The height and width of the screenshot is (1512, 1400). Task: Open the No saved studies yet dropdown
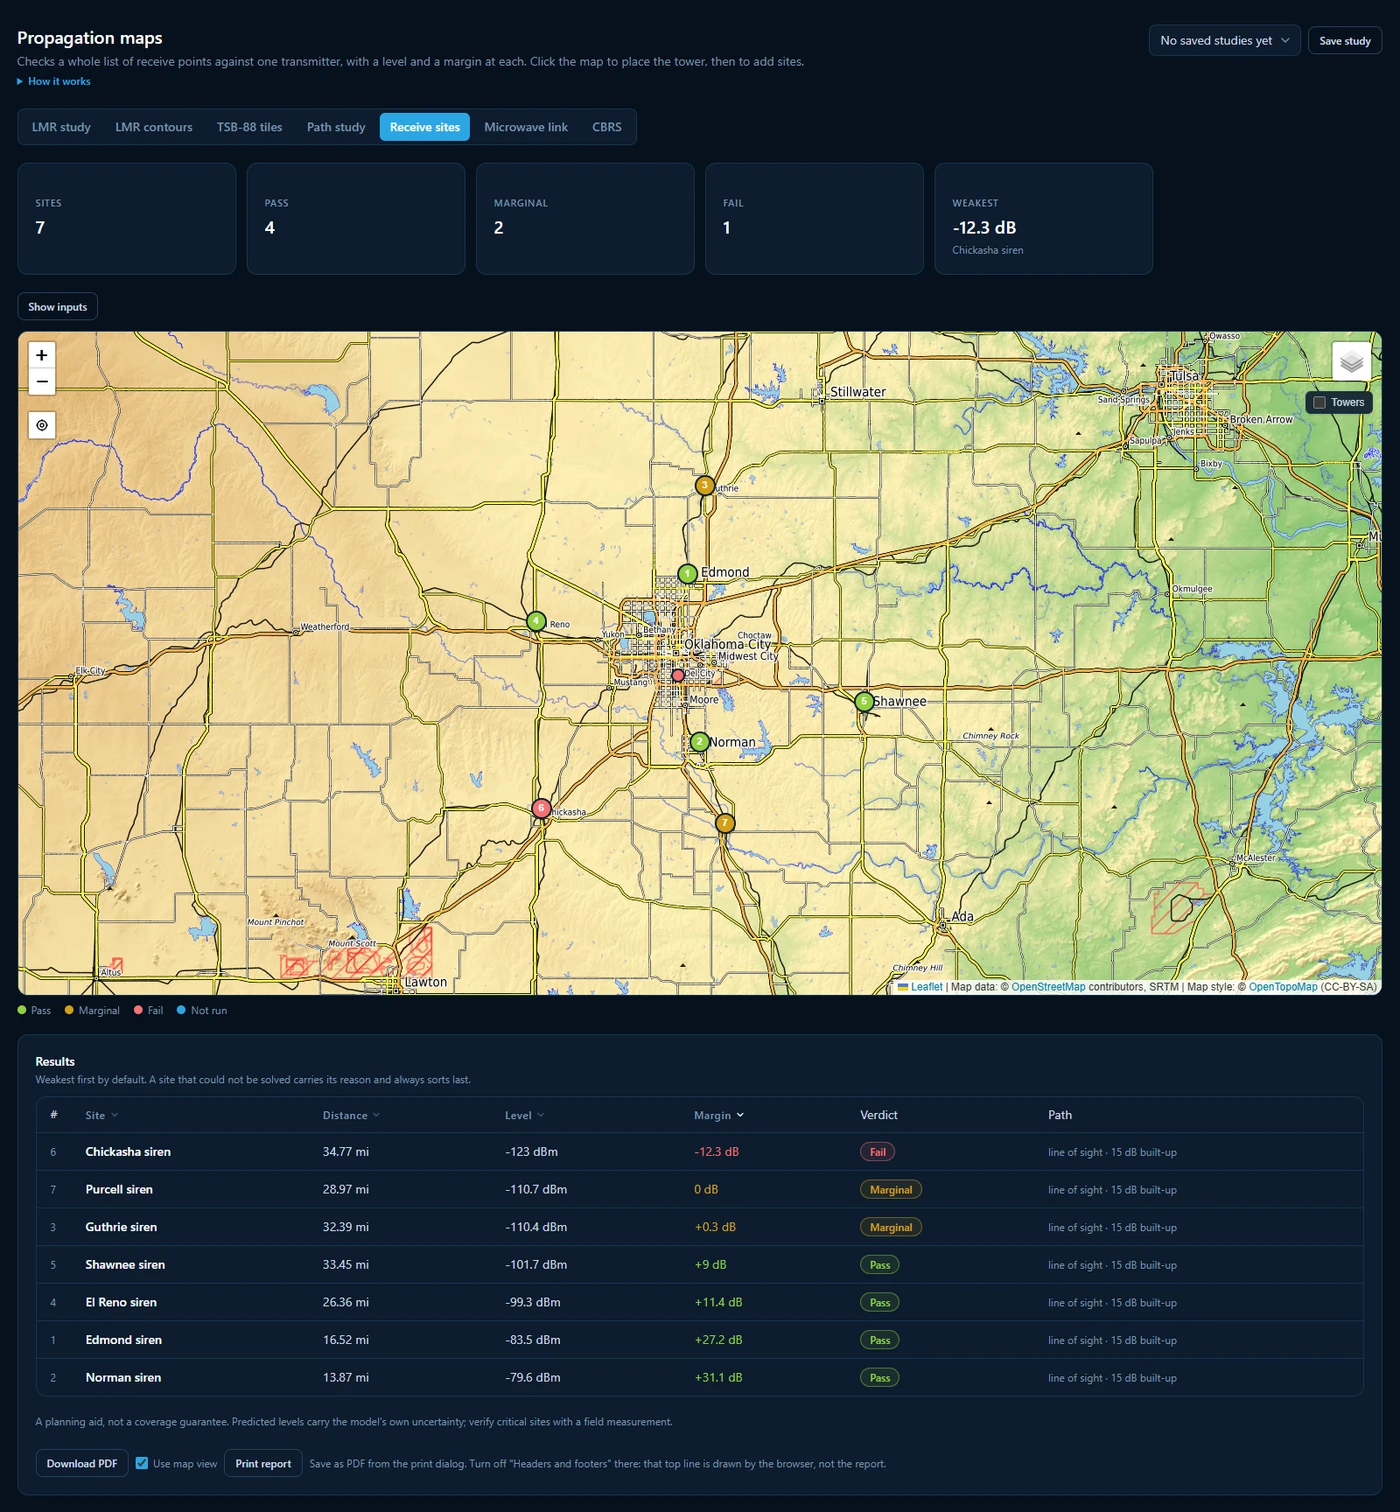pos(1224,40)
